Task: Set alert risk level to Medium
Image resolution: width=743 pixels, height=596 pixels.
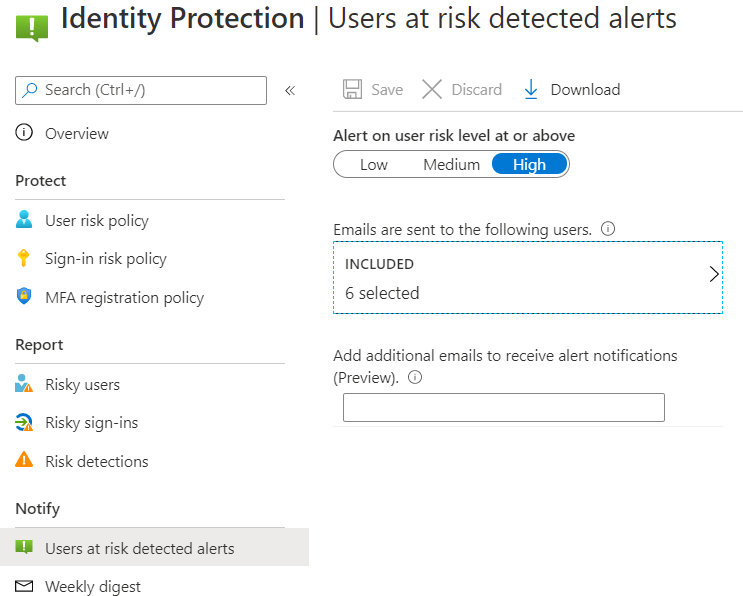Action: tap(452, 164)
